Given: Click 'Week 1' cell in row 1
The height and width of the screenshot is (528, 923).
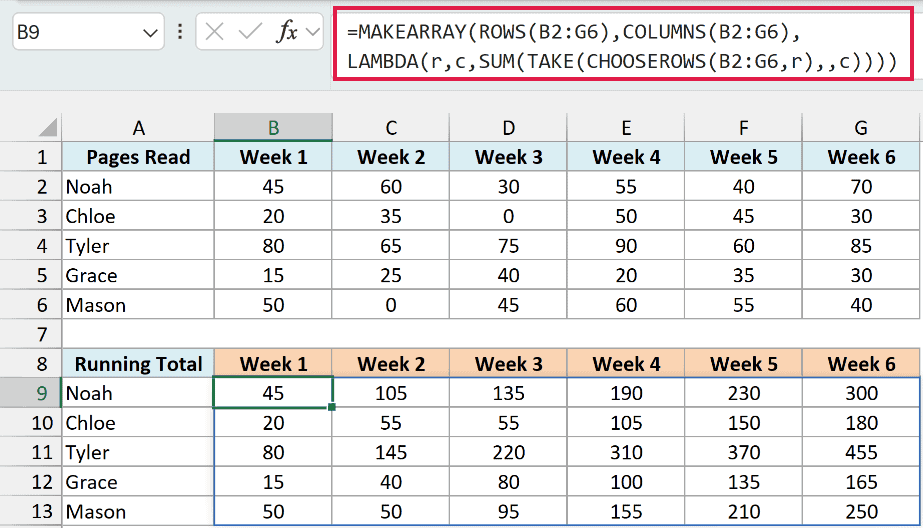Looking at the screenshot, I should coord(273,157).
